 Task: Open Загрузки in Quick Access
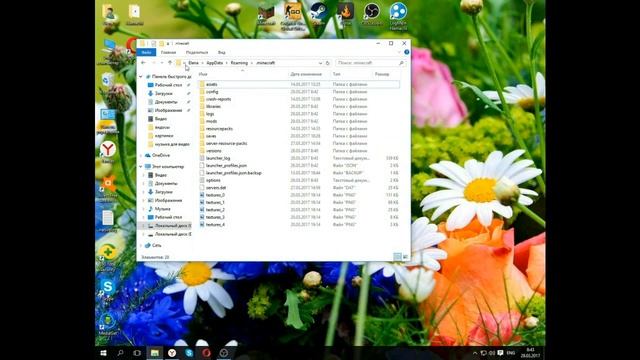164,93
